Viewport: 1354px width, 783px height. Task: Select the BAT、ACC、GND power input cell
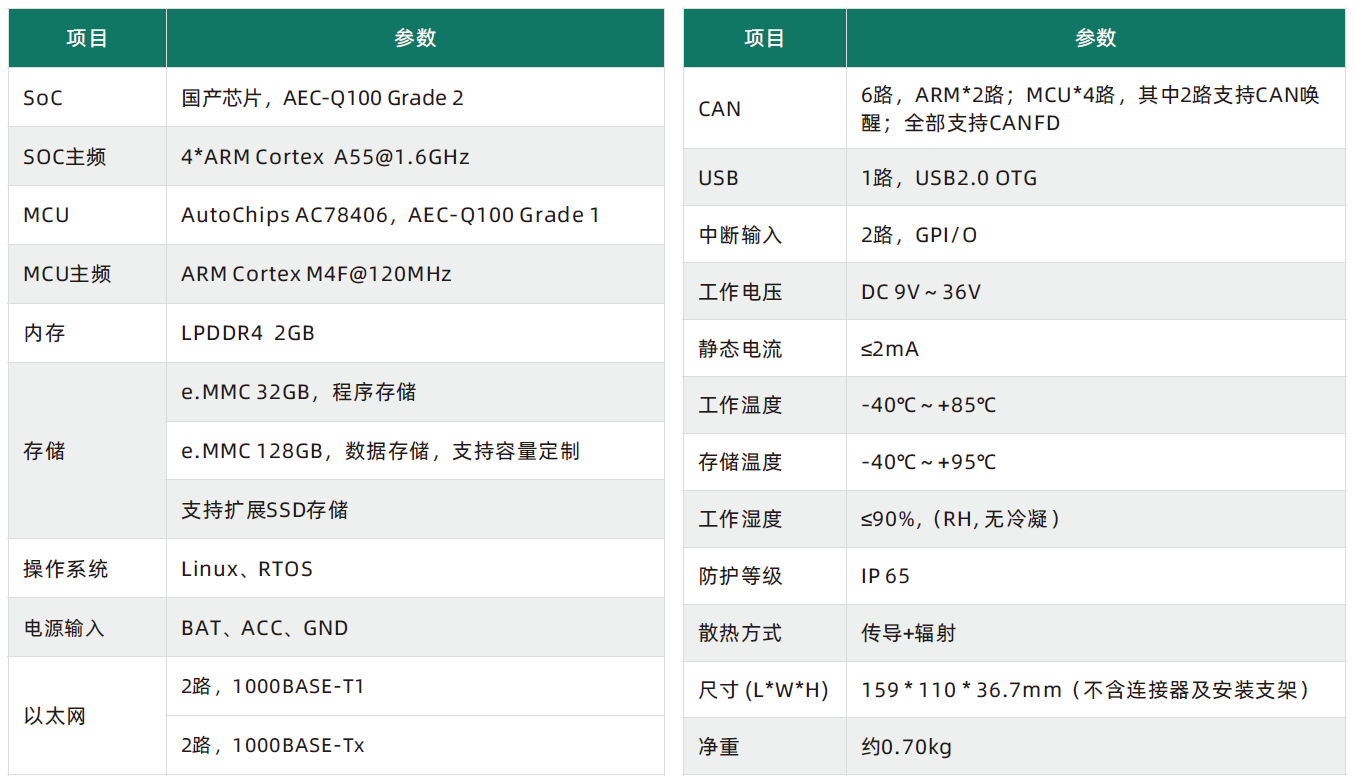coord(415,628)
